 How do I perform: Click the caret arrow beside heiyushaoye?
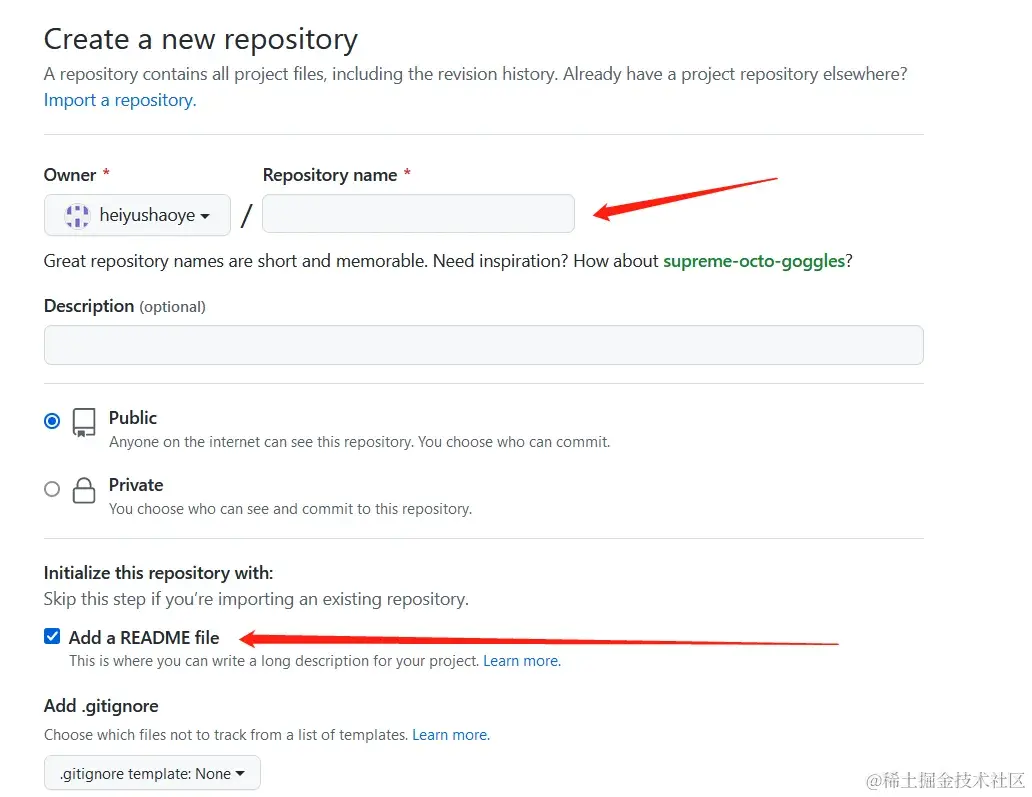(x=205, y=217)
